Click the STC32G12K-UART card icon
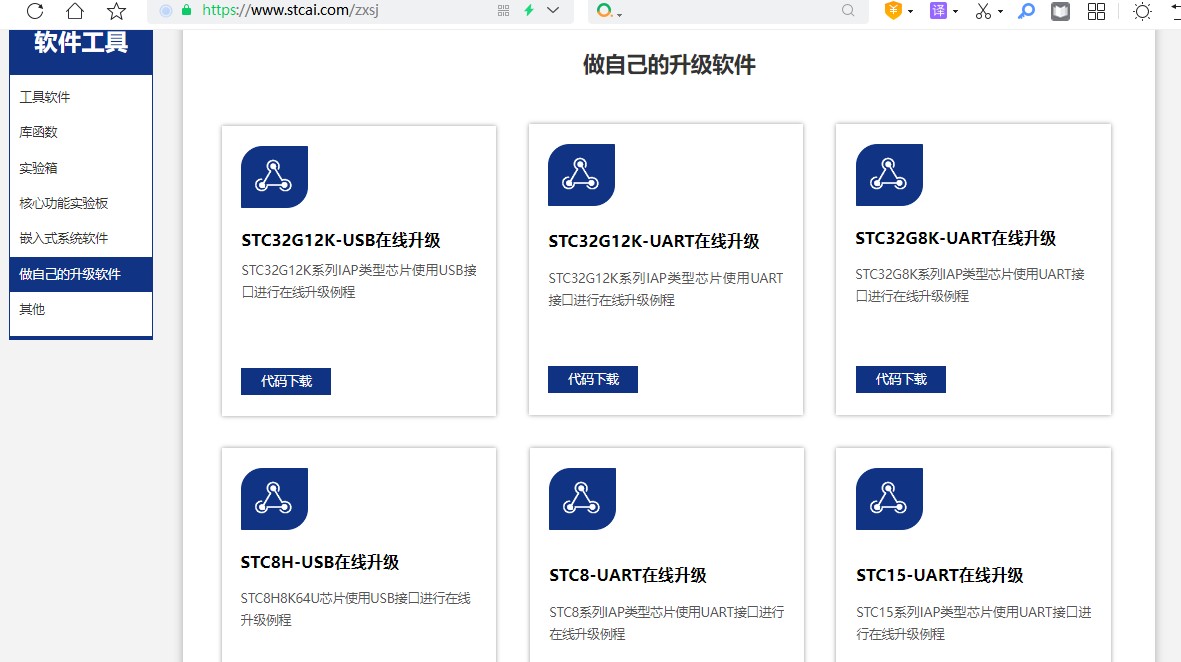The image size is (1181, 662). click(581, 175)
